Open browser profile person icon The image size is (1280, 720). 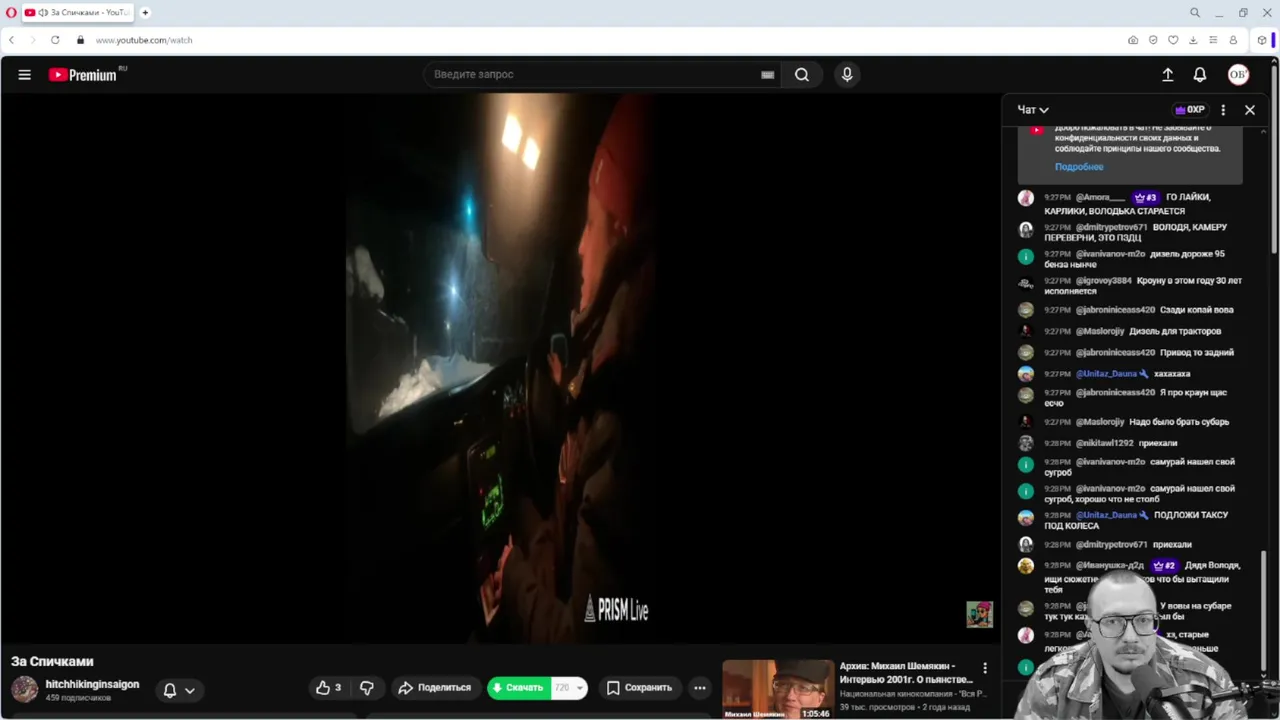(1233, 40)
